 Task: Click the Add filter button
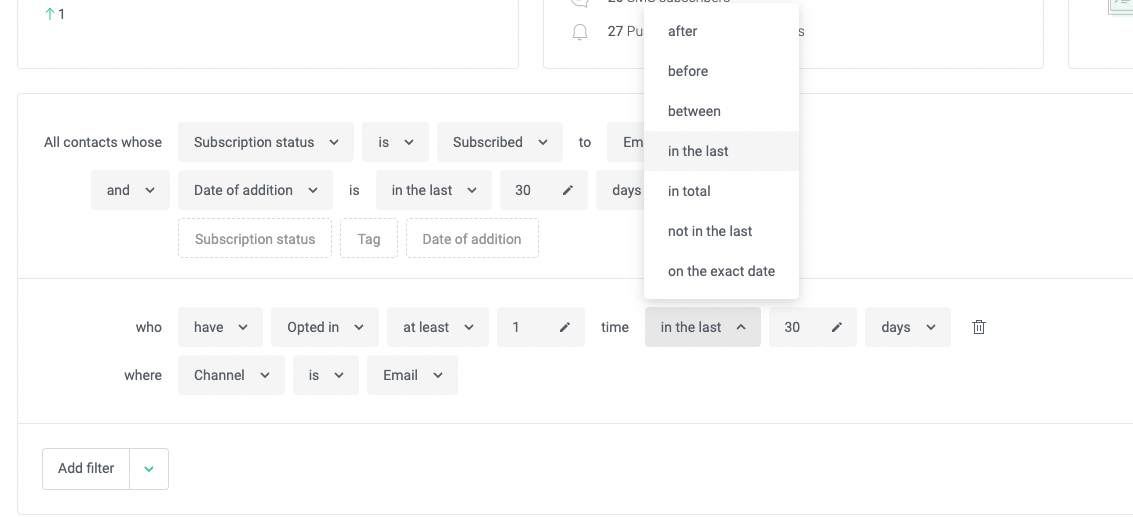pos(86,469)
